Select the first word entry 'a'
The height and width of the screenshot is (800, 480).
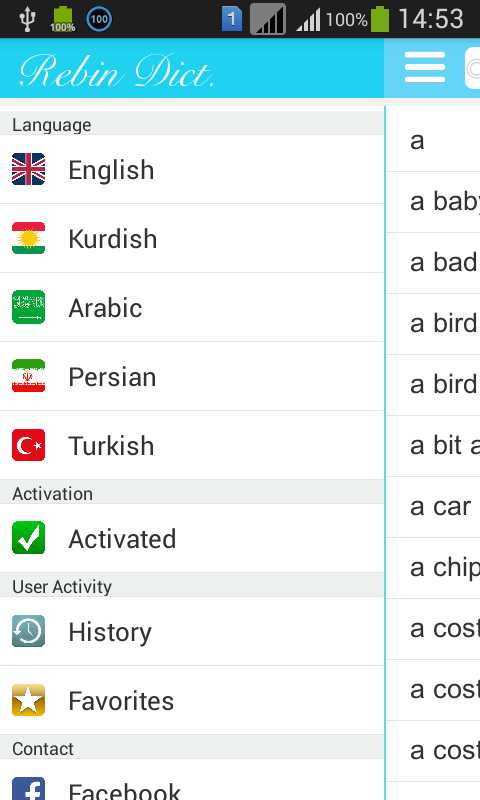coord(433,140)
